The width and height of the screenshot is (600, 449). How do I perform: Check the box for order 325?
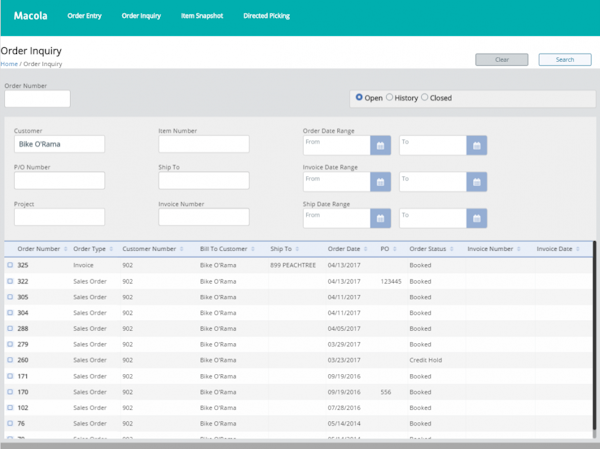(10, 265)
